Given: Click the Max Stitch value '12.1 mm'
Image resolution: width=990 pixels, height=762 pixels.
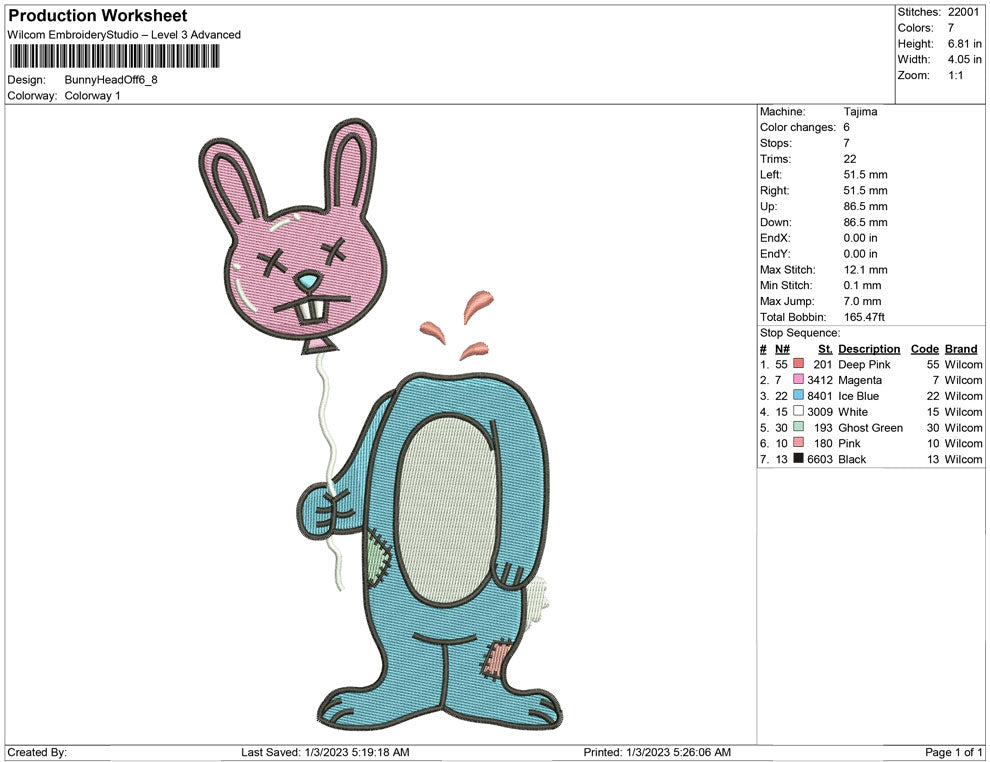Looking at the screenshot, I should pos(866,270).
